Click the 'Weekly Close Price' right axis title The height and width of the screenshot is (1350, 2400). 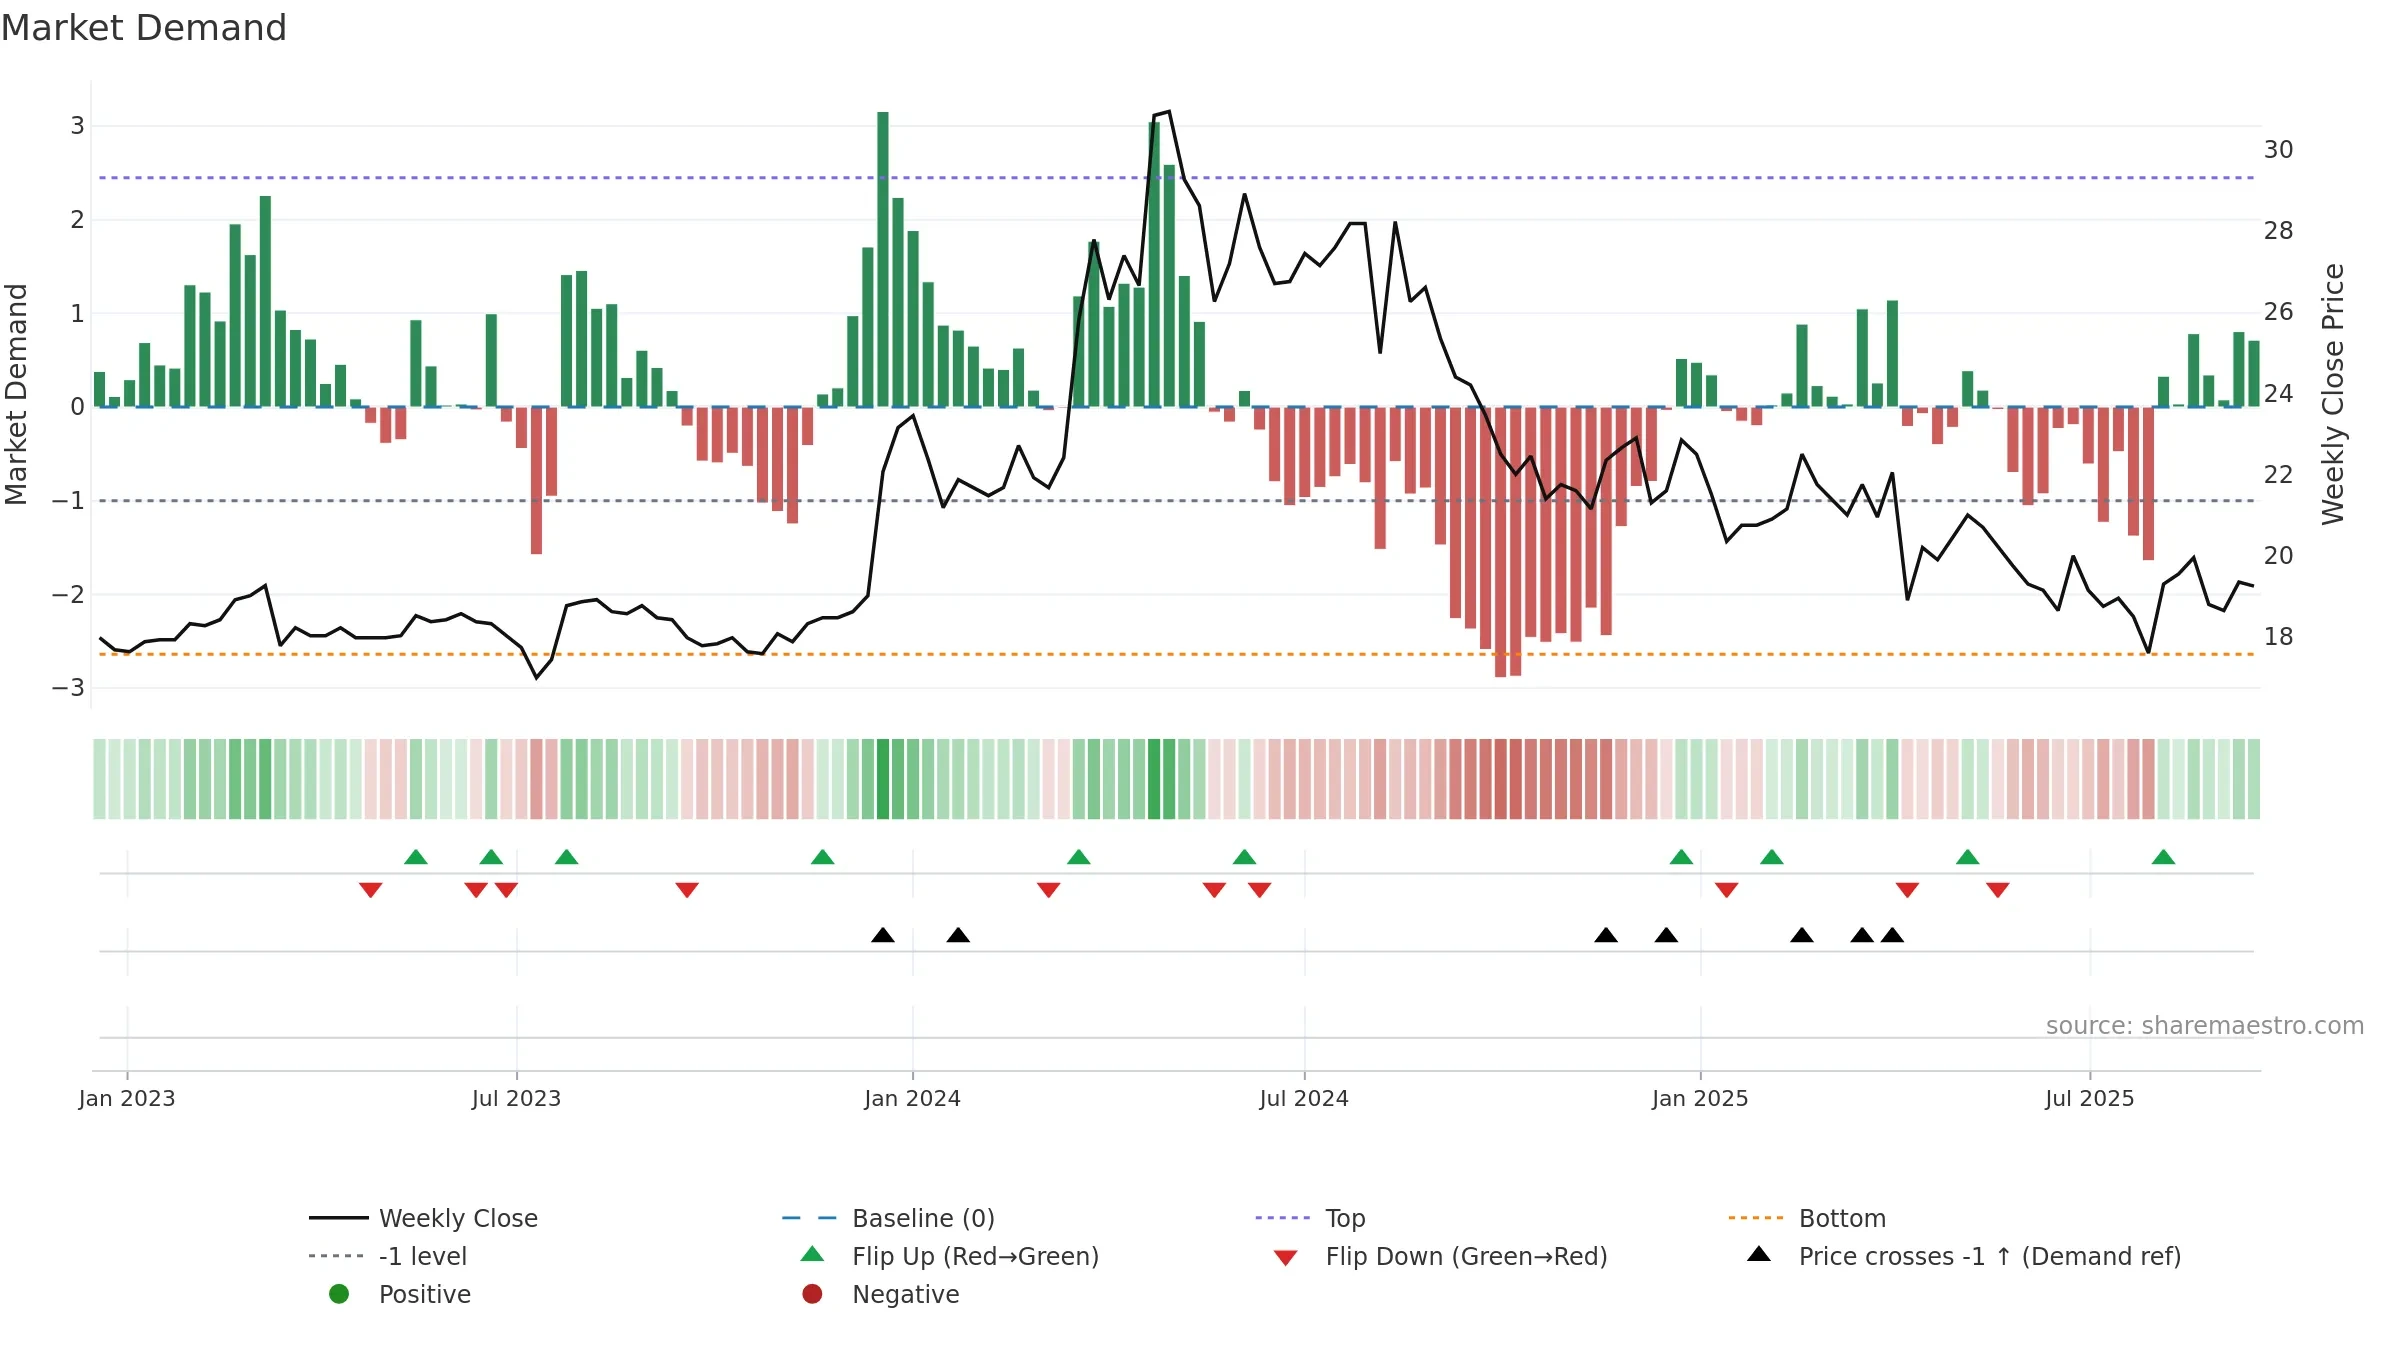[x=2333, y=394]
